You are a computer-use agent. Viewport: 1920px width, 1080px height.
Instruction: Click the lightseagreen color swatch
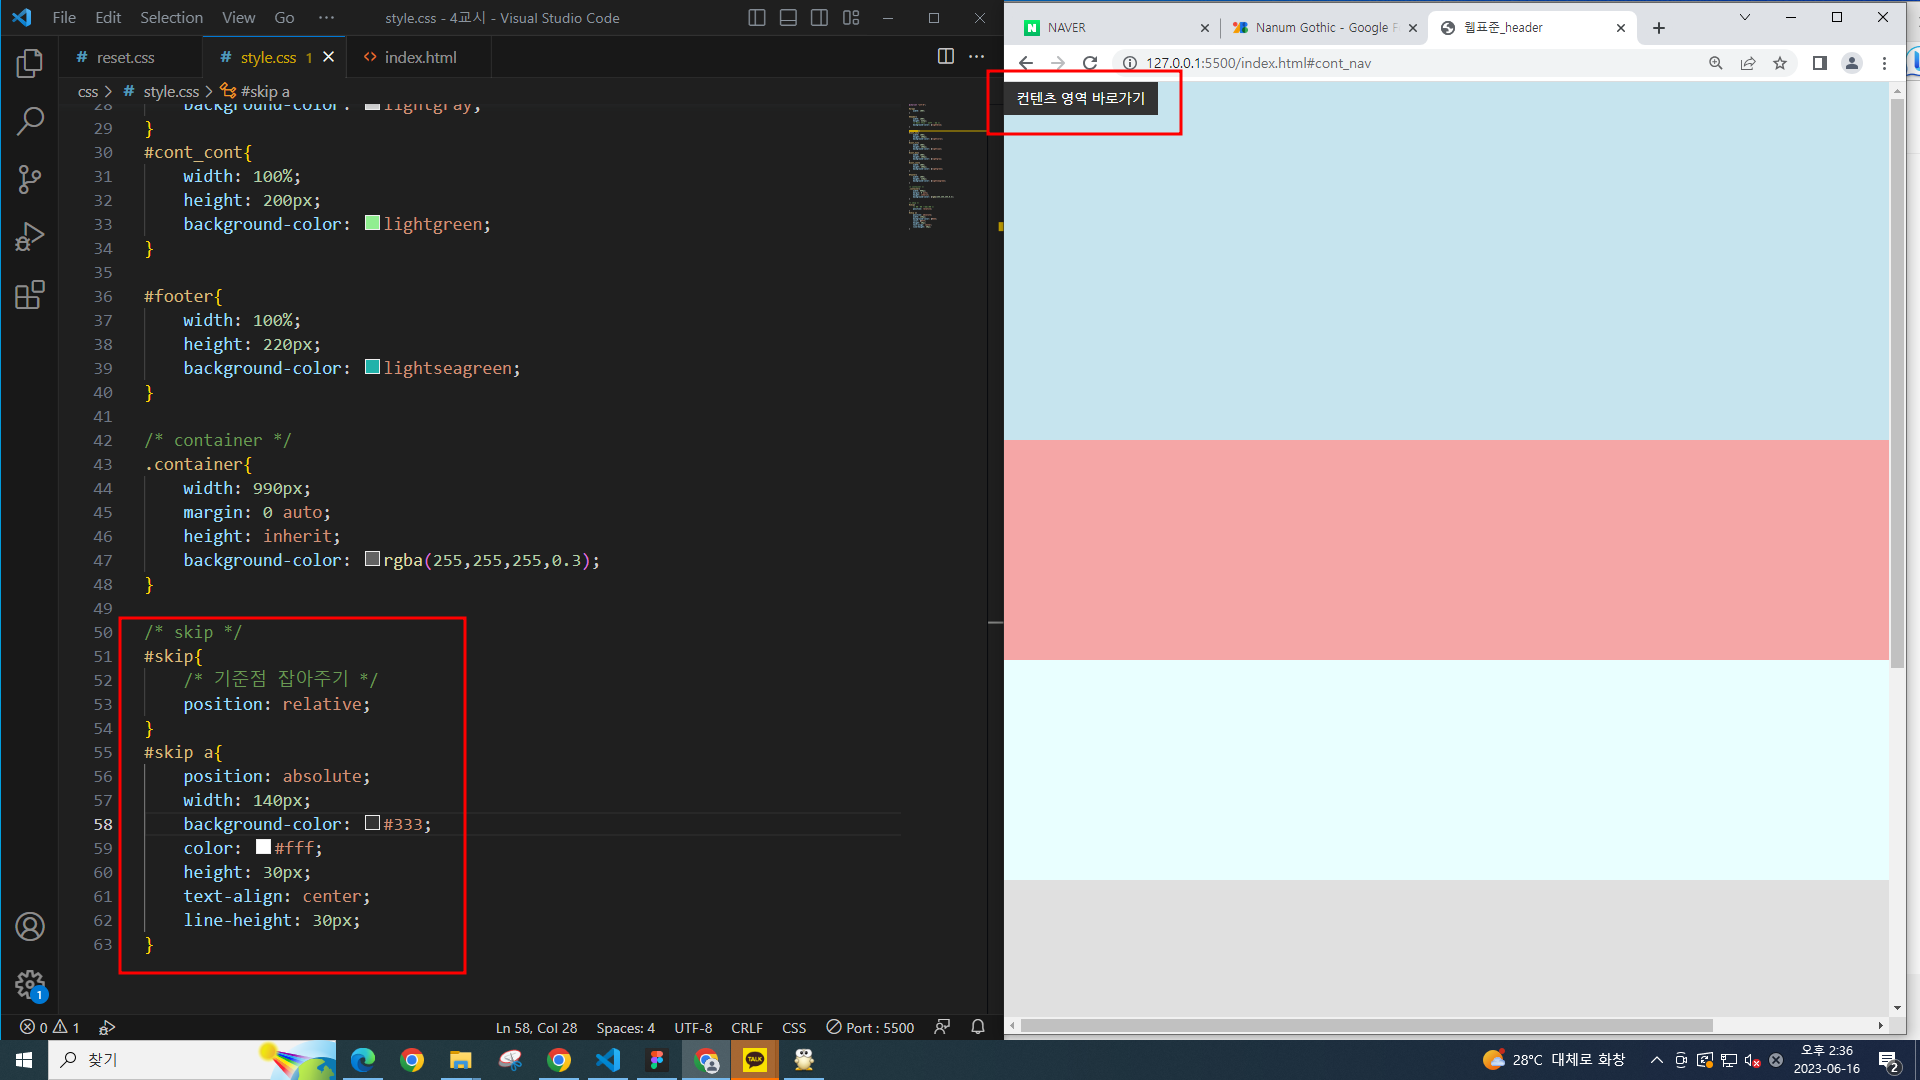coord(372,367)
